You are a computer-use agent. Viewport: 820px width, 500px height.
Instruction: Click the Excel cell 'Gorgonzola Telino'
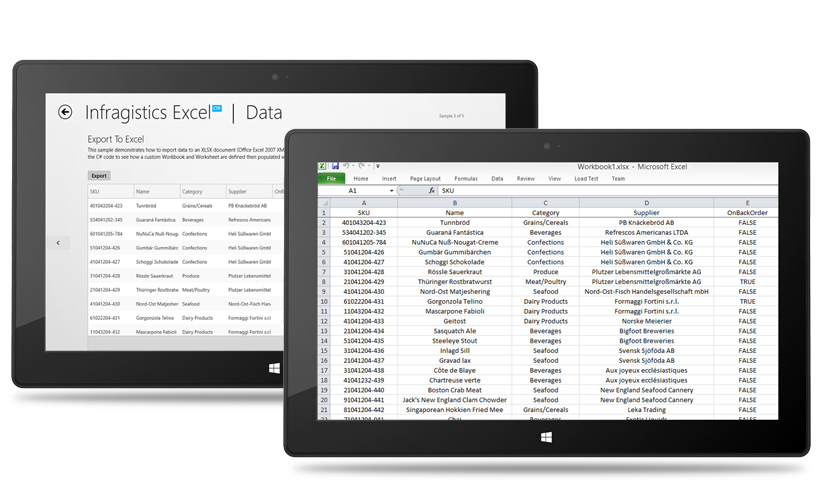454,301
